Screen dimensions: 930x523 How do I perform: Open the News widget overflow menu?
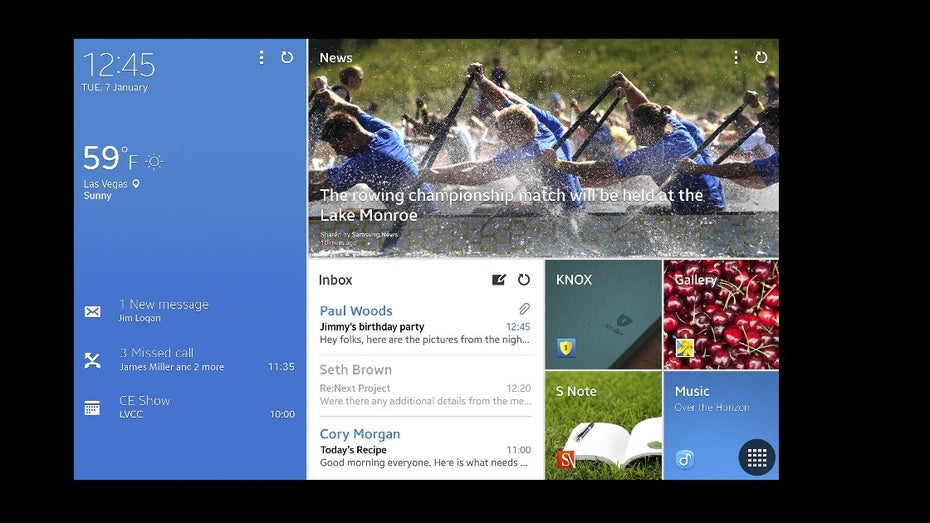736,58
